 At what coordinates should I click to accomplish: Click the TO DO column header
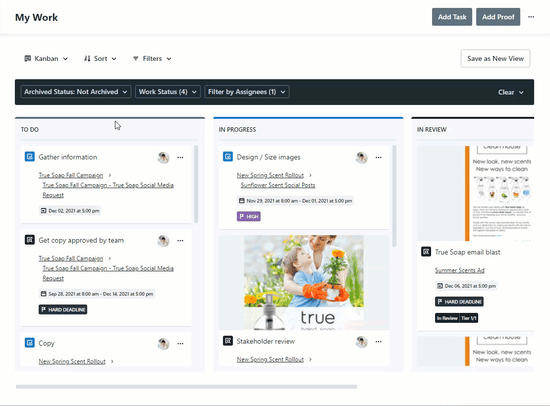30,129
